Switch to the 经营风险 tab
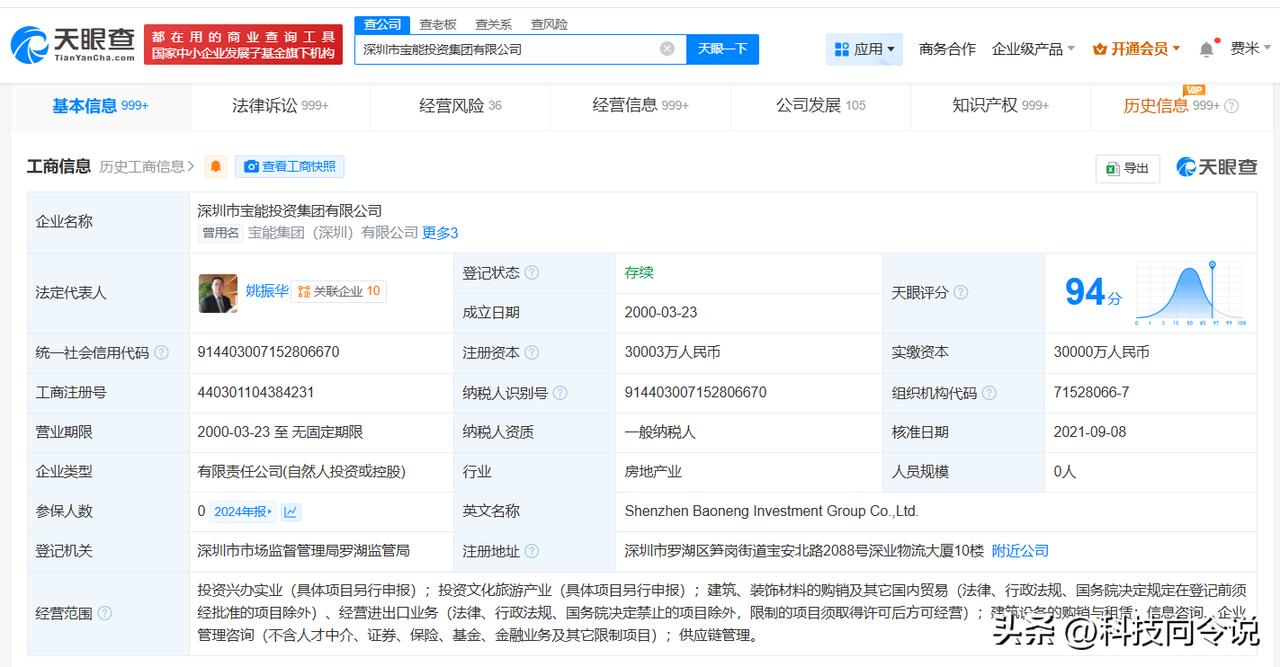 pyautogui.click(x=460, y=106)
